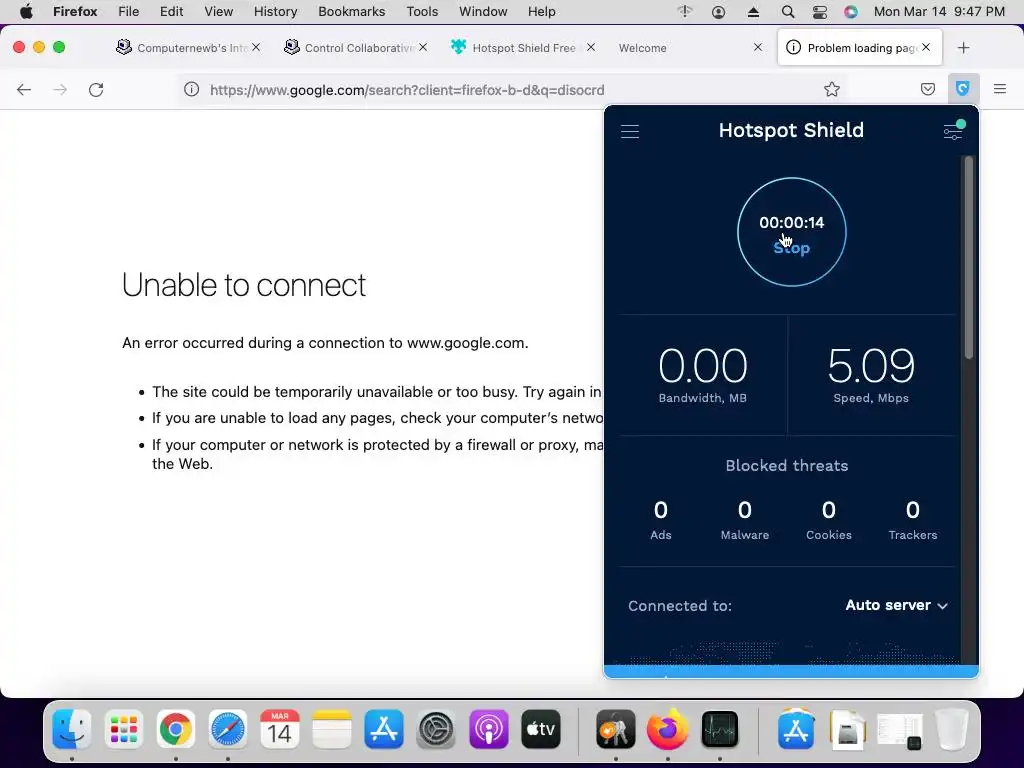This screenshot has width=1024, height=768.
Task: Close the Welcome tab
Action: [758, 47]
